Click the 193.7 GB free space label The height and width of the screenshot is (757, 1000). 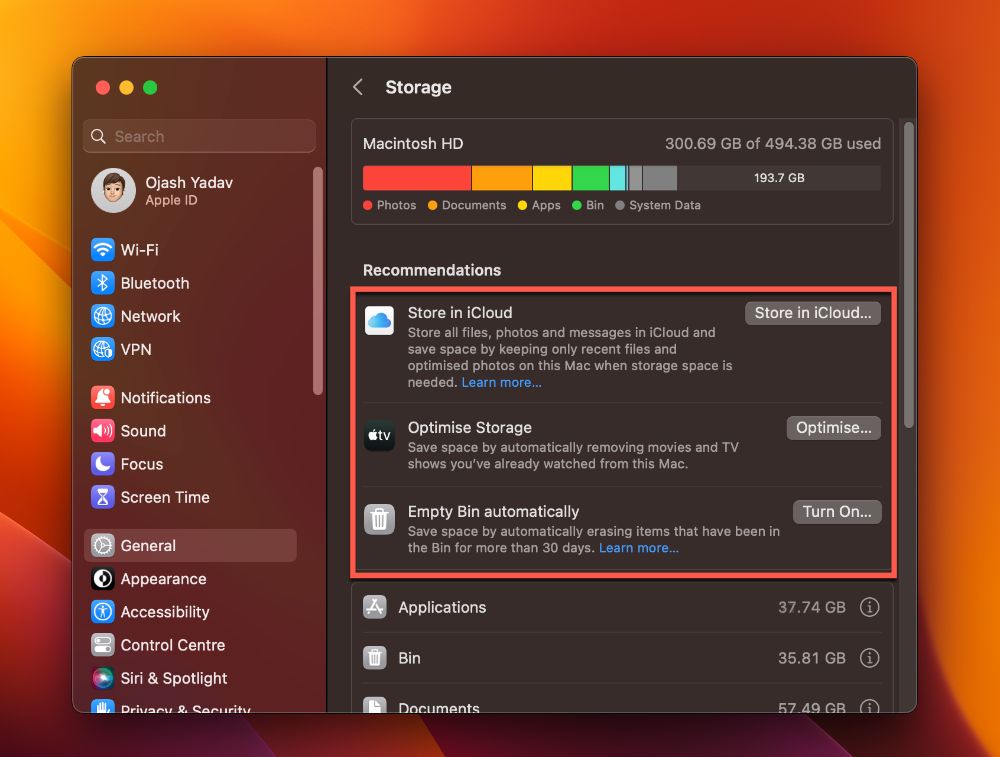pos(779,178)
